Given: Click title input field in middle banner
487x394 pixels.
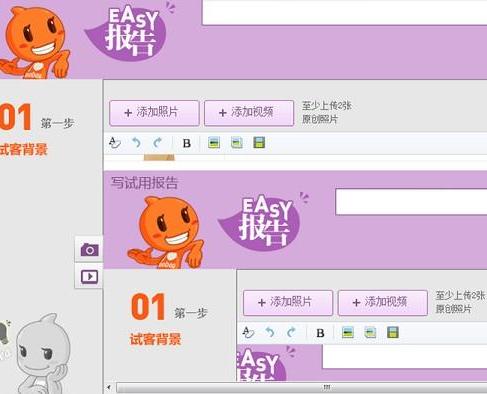Looking at the screenshot, I should [x=411, y=202].
